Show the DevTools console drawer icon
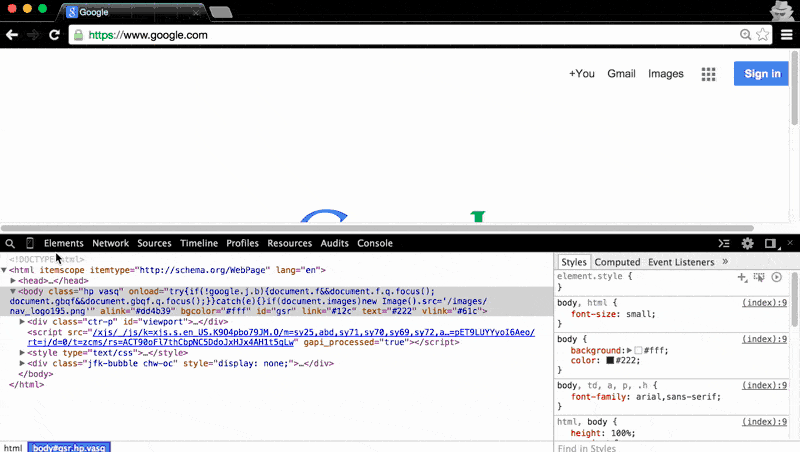Screen dimensions: 800x452 click(x=724, y=243)
